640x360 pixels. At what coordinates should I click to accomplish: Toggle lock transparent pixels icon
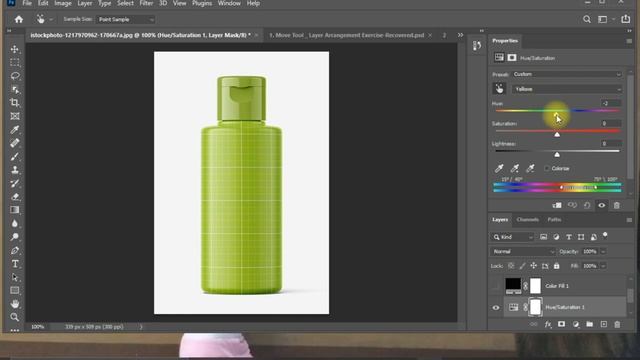coord(511,266)
